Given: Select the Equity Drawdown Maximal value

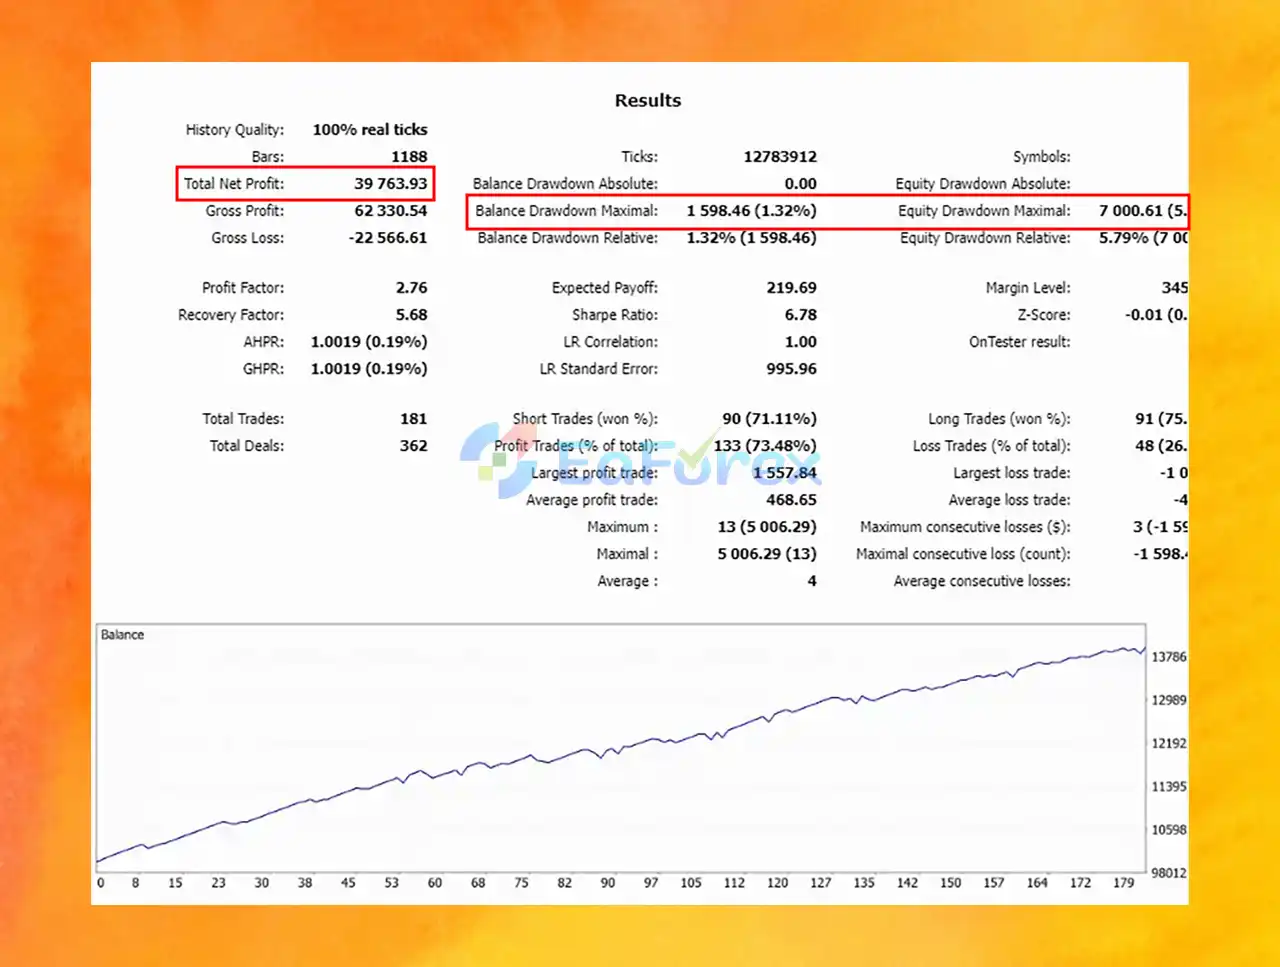Looking at the screenshot, I should (x=1142, y=211).
